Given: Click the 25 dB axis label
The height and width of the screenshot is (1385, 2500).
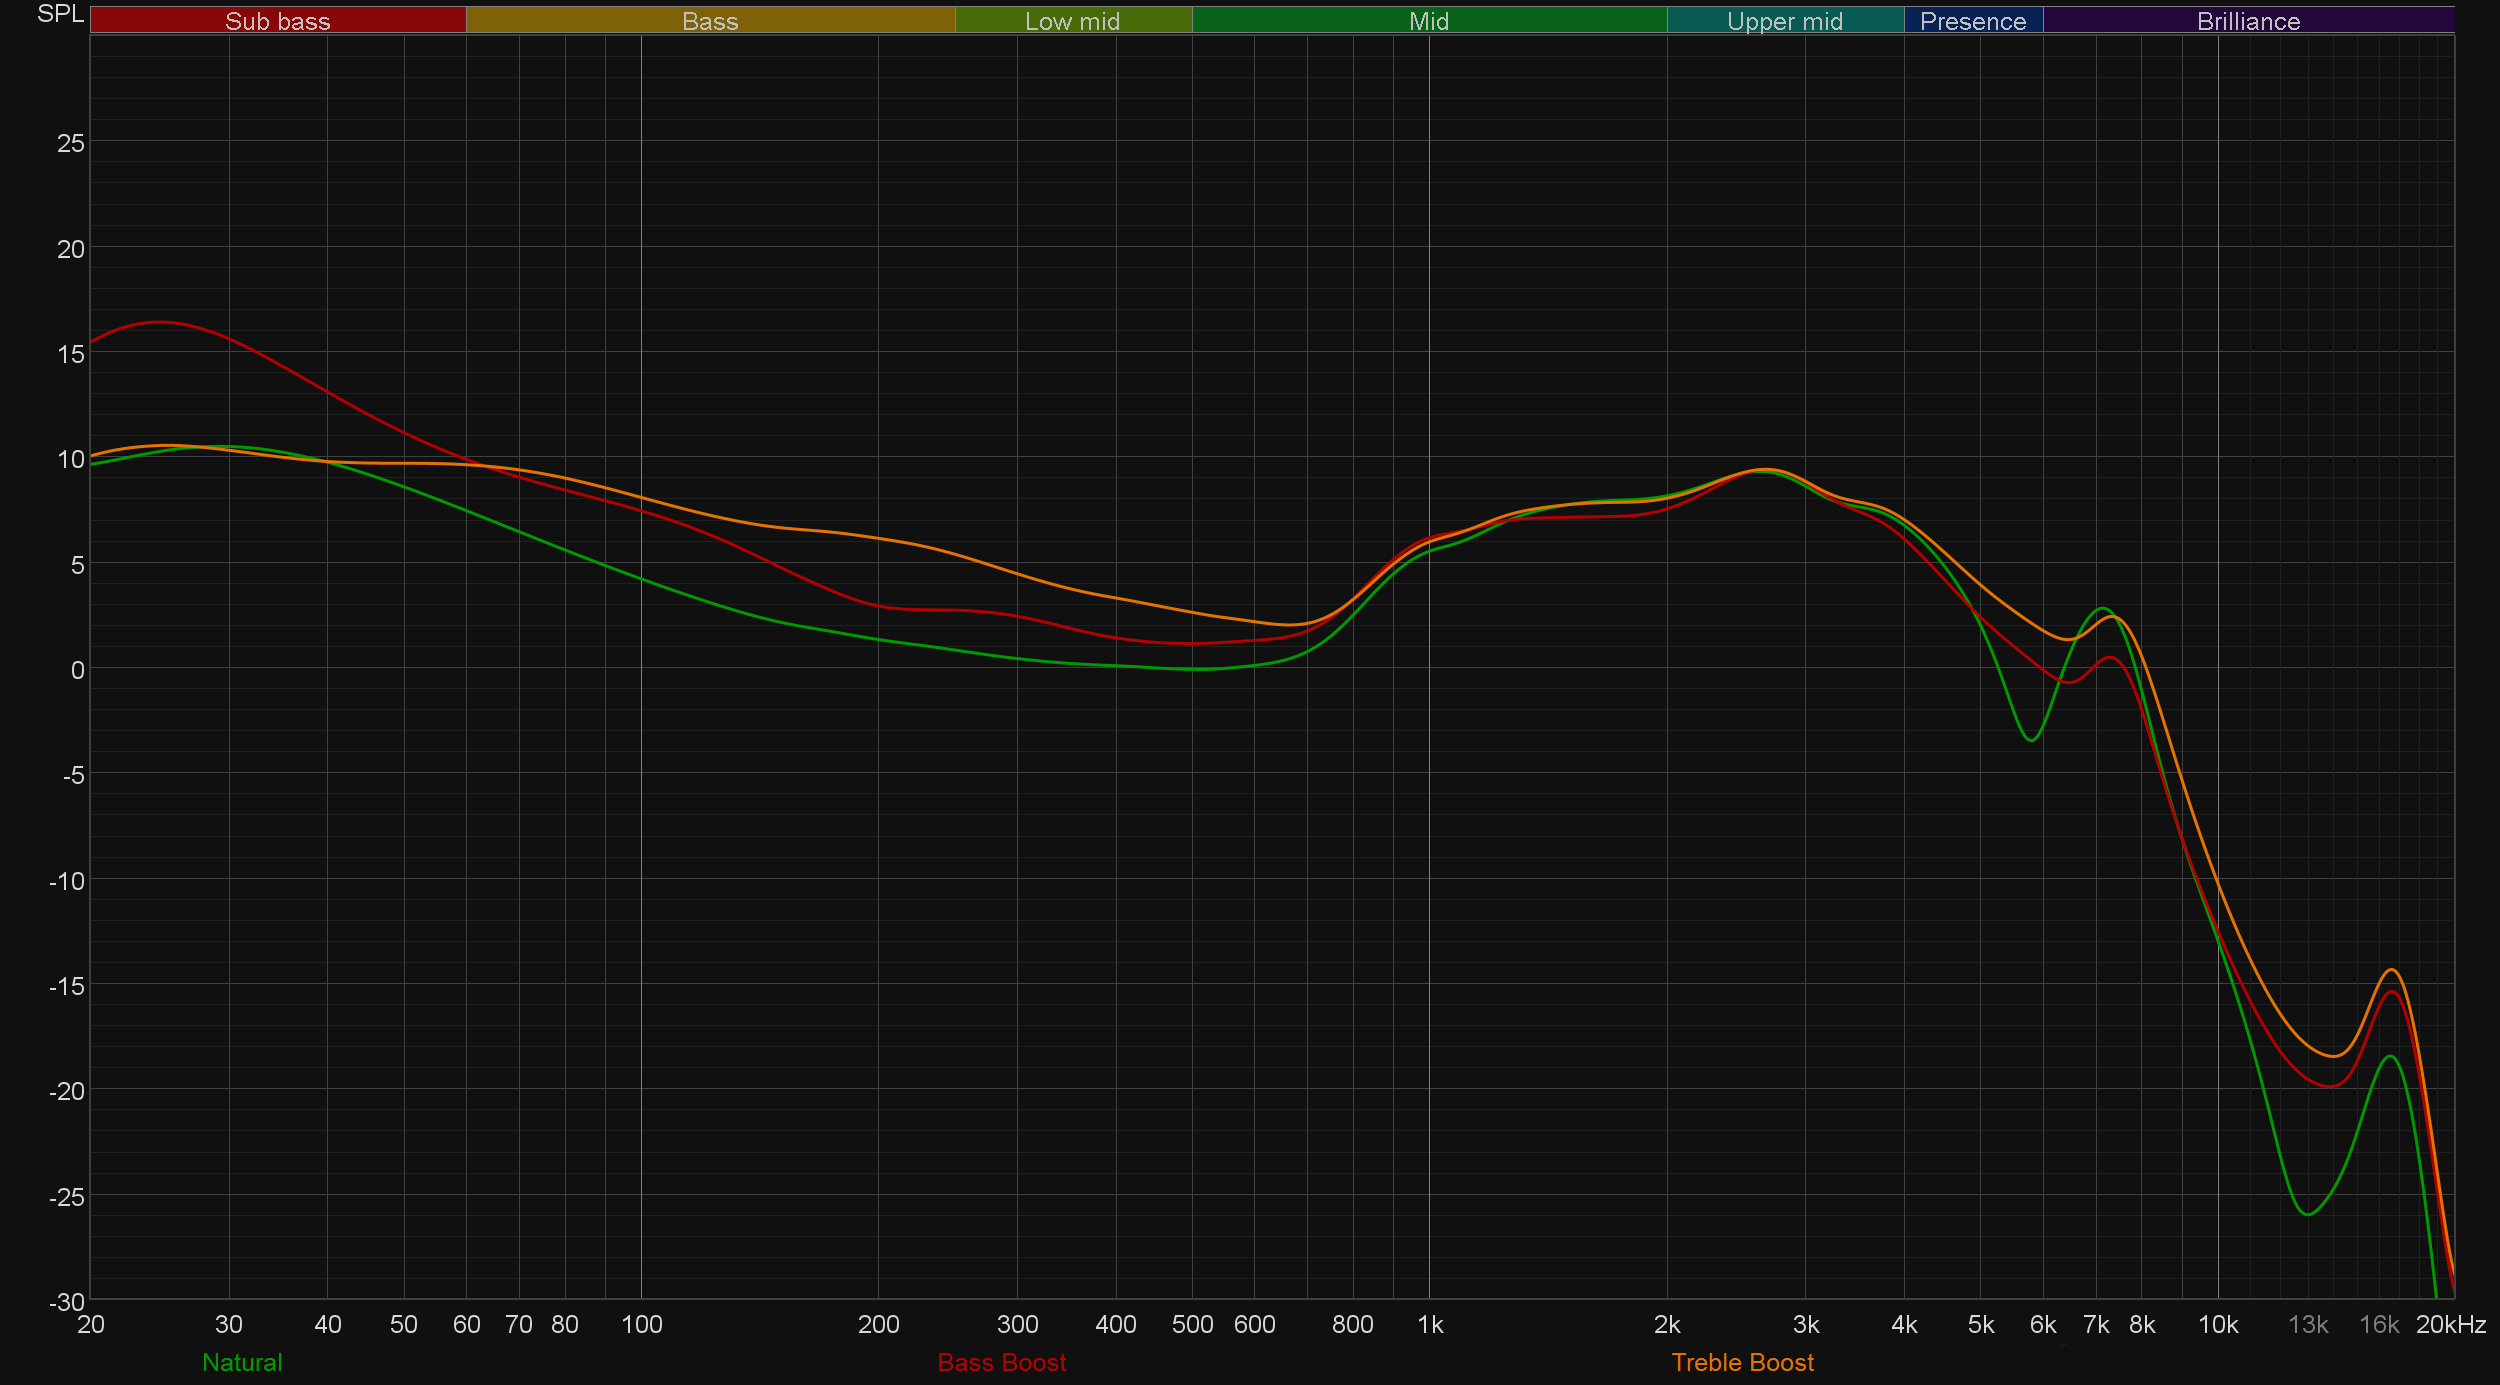Looking at the screenshot, I should pos(71,143).
